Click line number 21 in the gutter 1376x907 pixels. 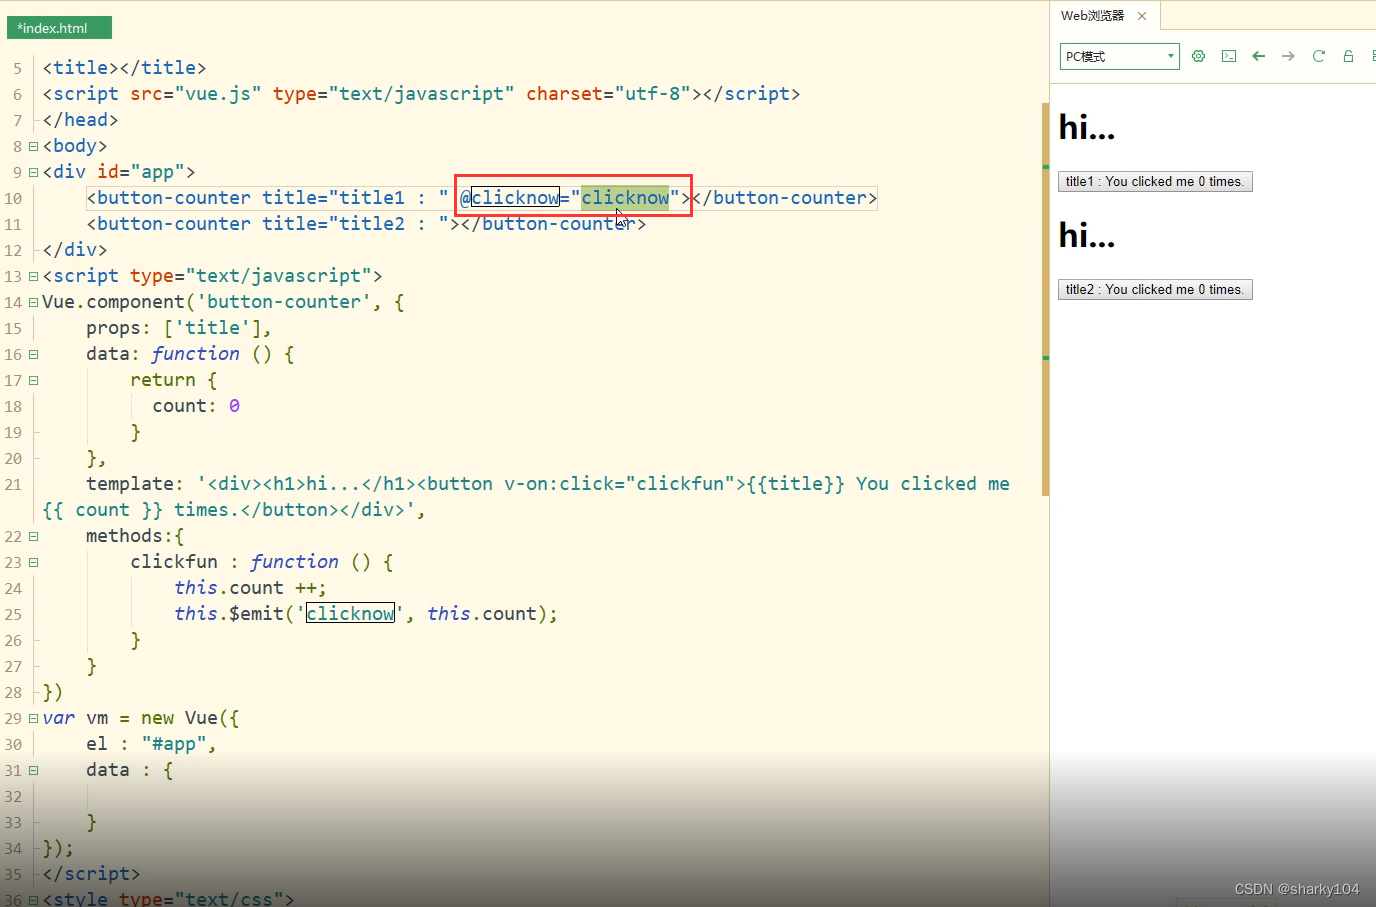13,484
